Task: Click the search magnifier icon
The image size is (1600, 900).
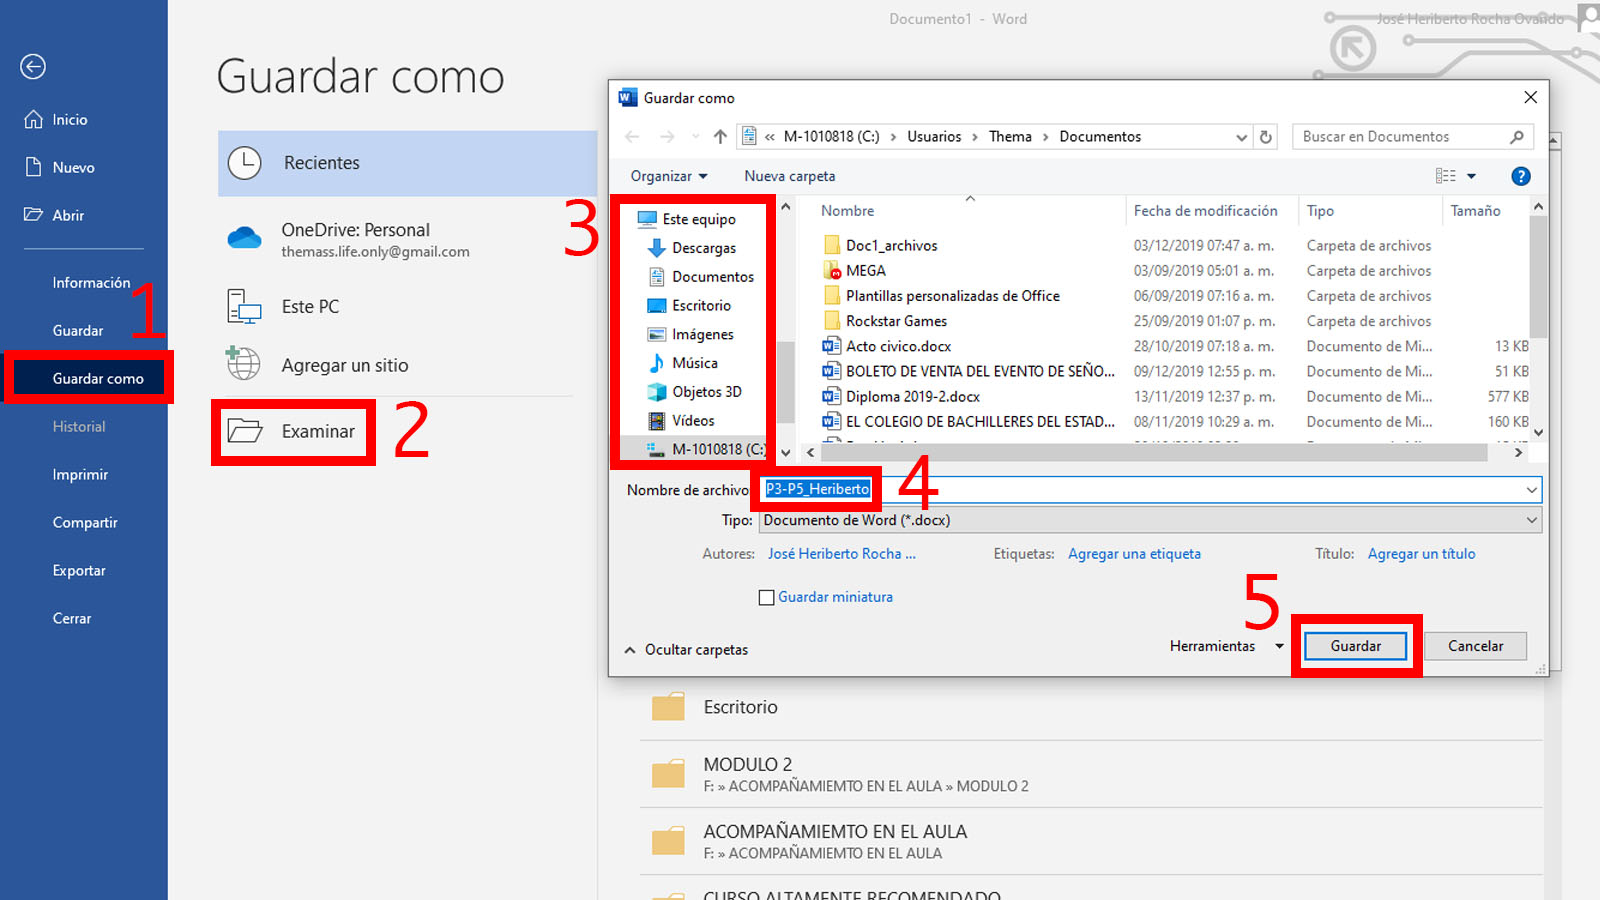Action: pos(1517,137)
